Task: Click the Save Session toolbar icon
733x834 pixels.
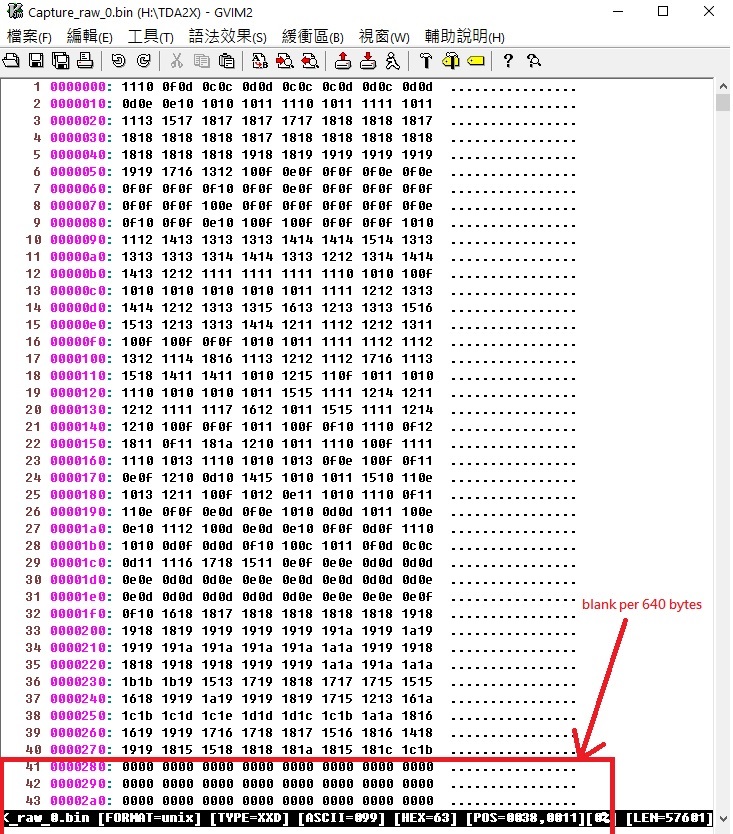Action: point(368,61)
